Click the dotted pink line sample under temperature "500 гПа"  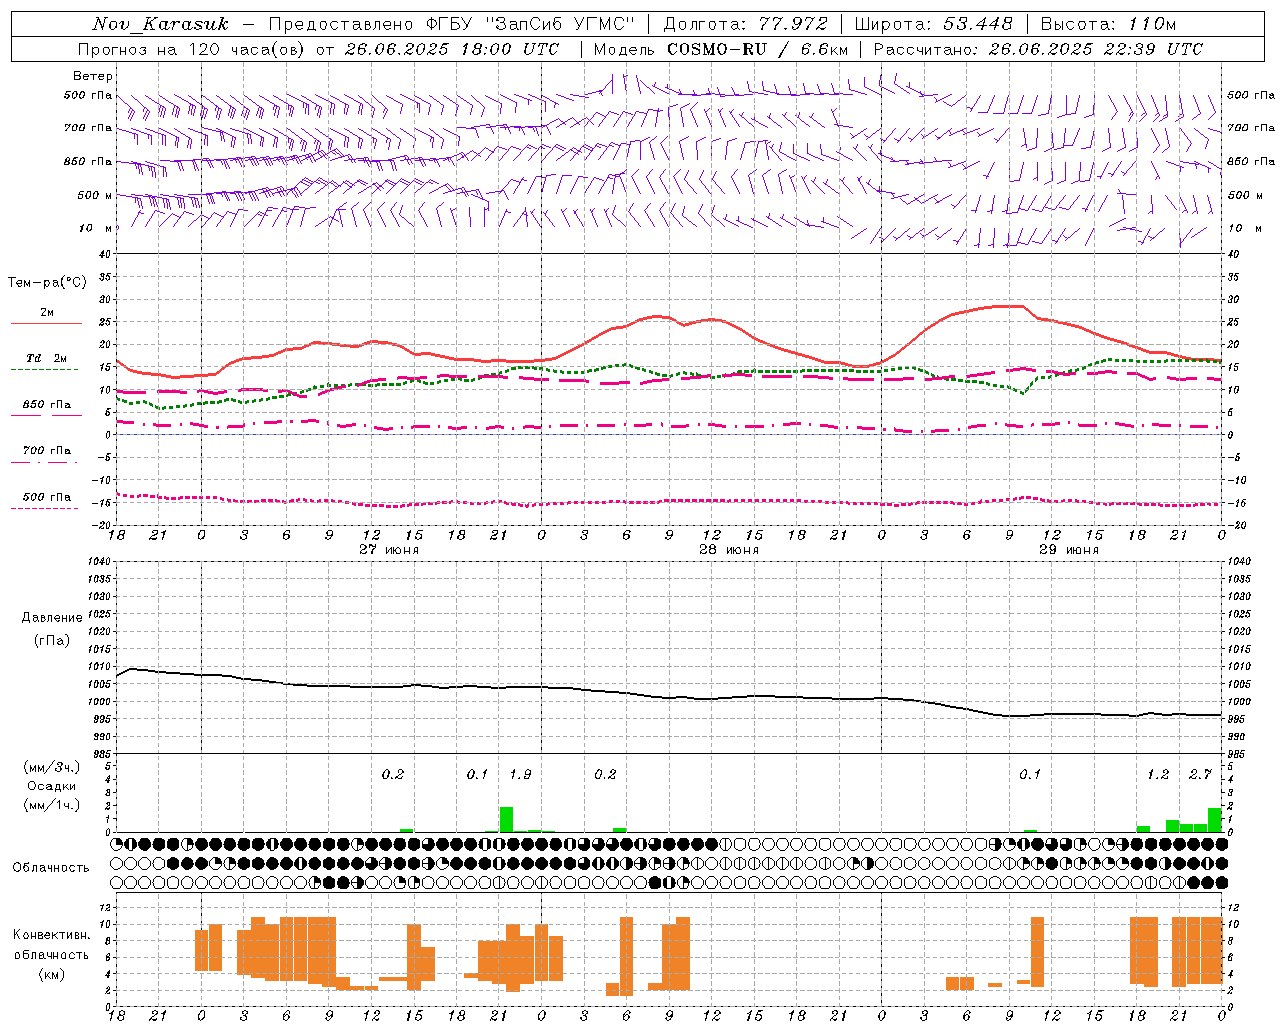click(44, 509)
